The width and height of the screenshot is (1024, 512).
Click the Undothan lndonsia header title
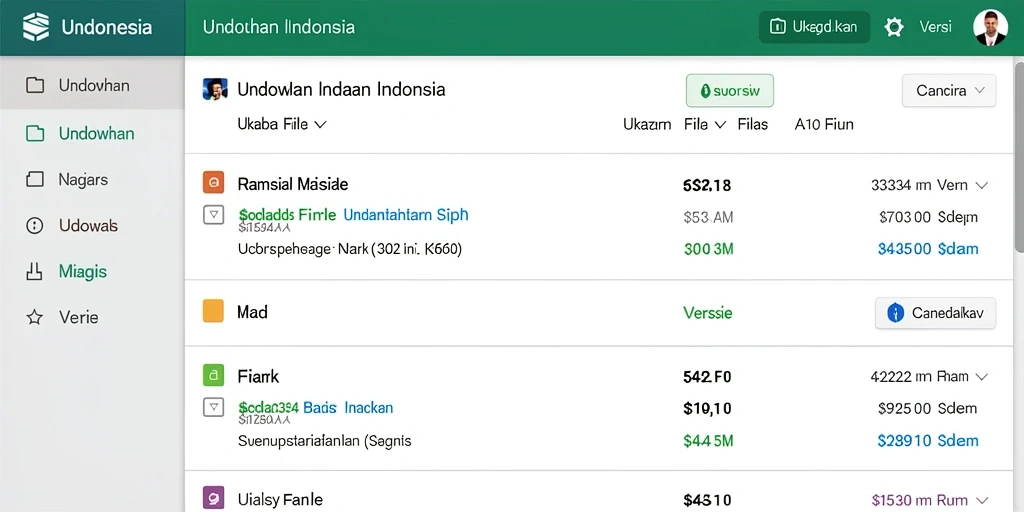(x=279, y=27)
